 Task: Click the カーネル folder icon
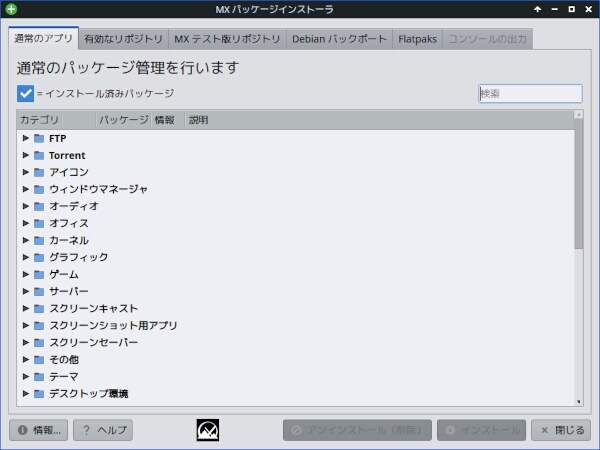(39, 240)
